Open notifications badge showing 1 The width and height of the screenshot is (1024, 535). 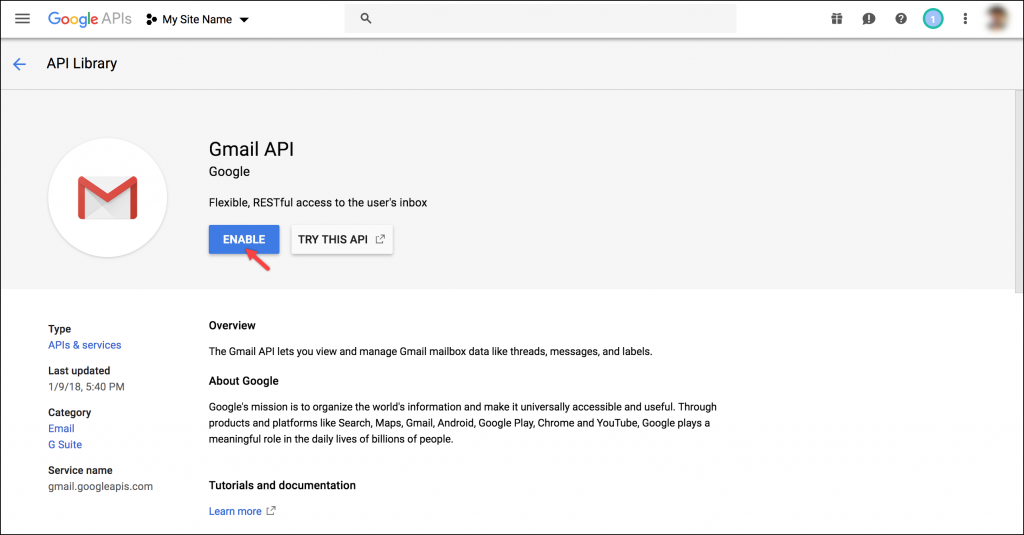pyautogui.click(x=933, y=19)
